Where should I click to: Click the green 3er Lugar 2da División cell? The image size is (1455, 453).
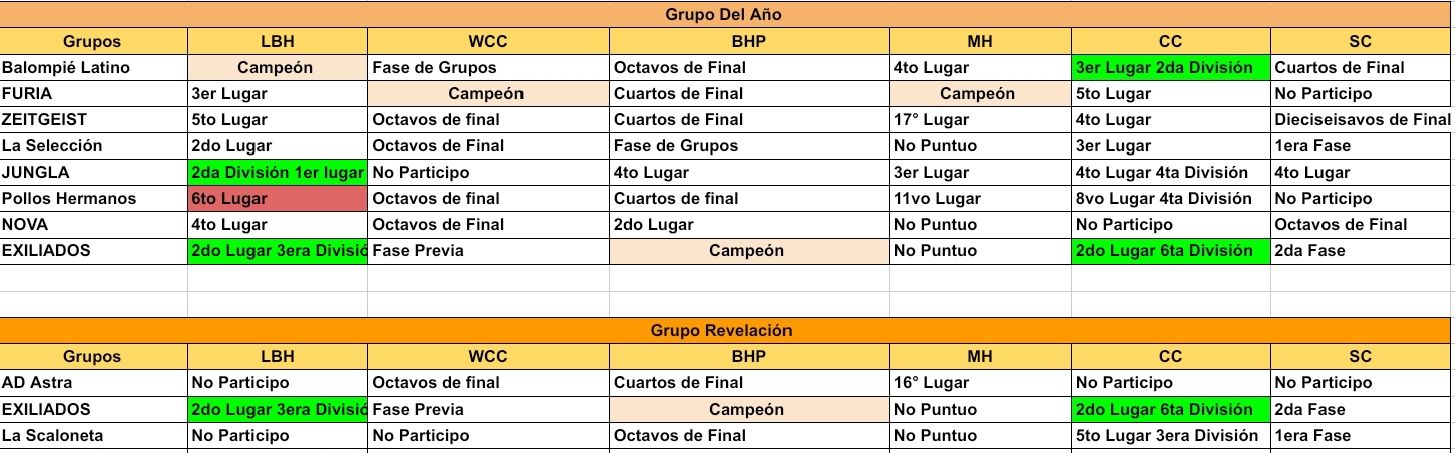(x=1170, y=68)
